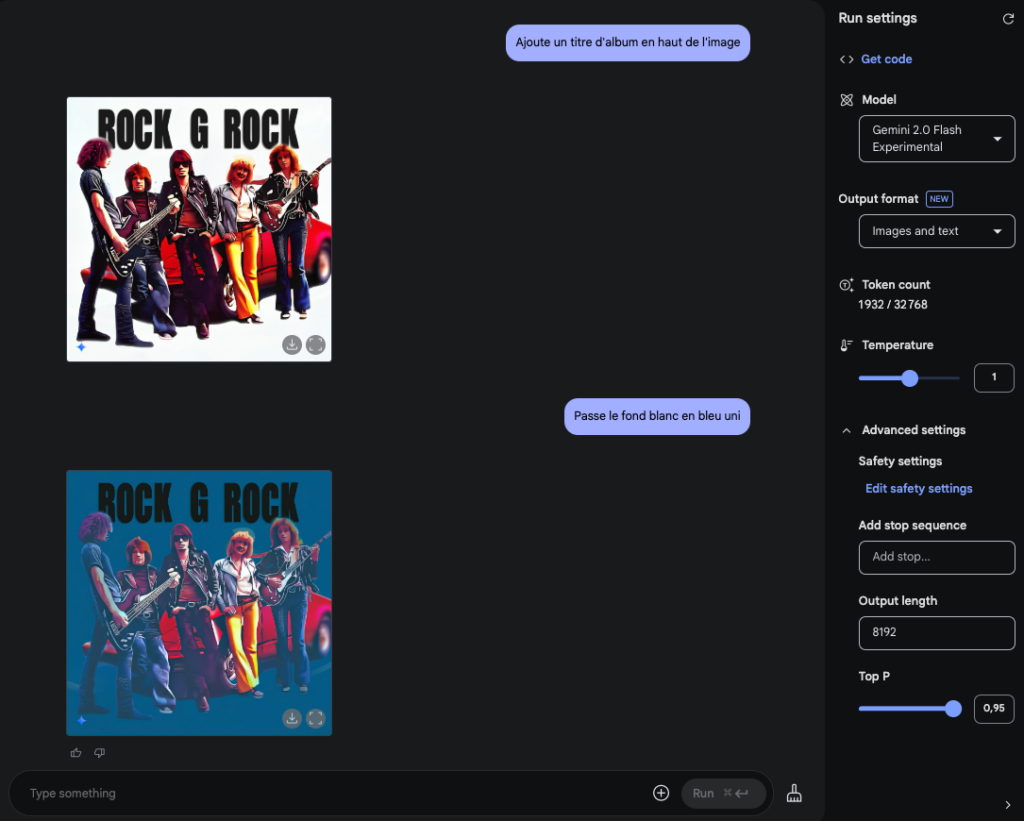Open the Output format dropdown
Viewport: 1024px width, 821px height.
(x=936, y=231)
